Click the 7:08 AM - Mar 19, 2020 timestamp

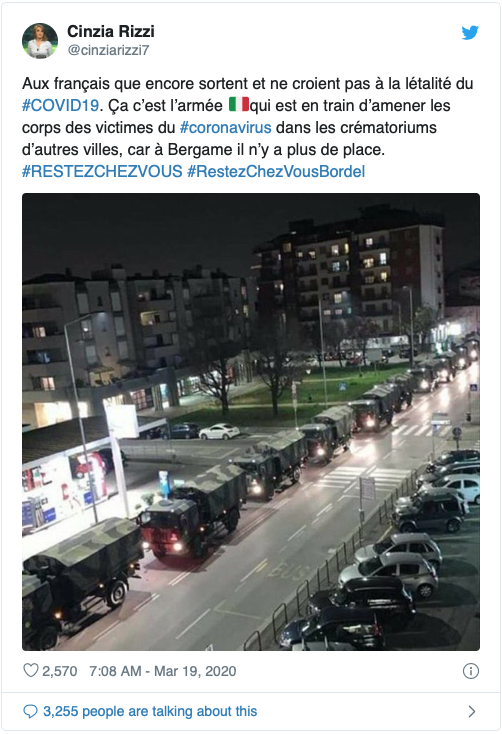(162, 671)
